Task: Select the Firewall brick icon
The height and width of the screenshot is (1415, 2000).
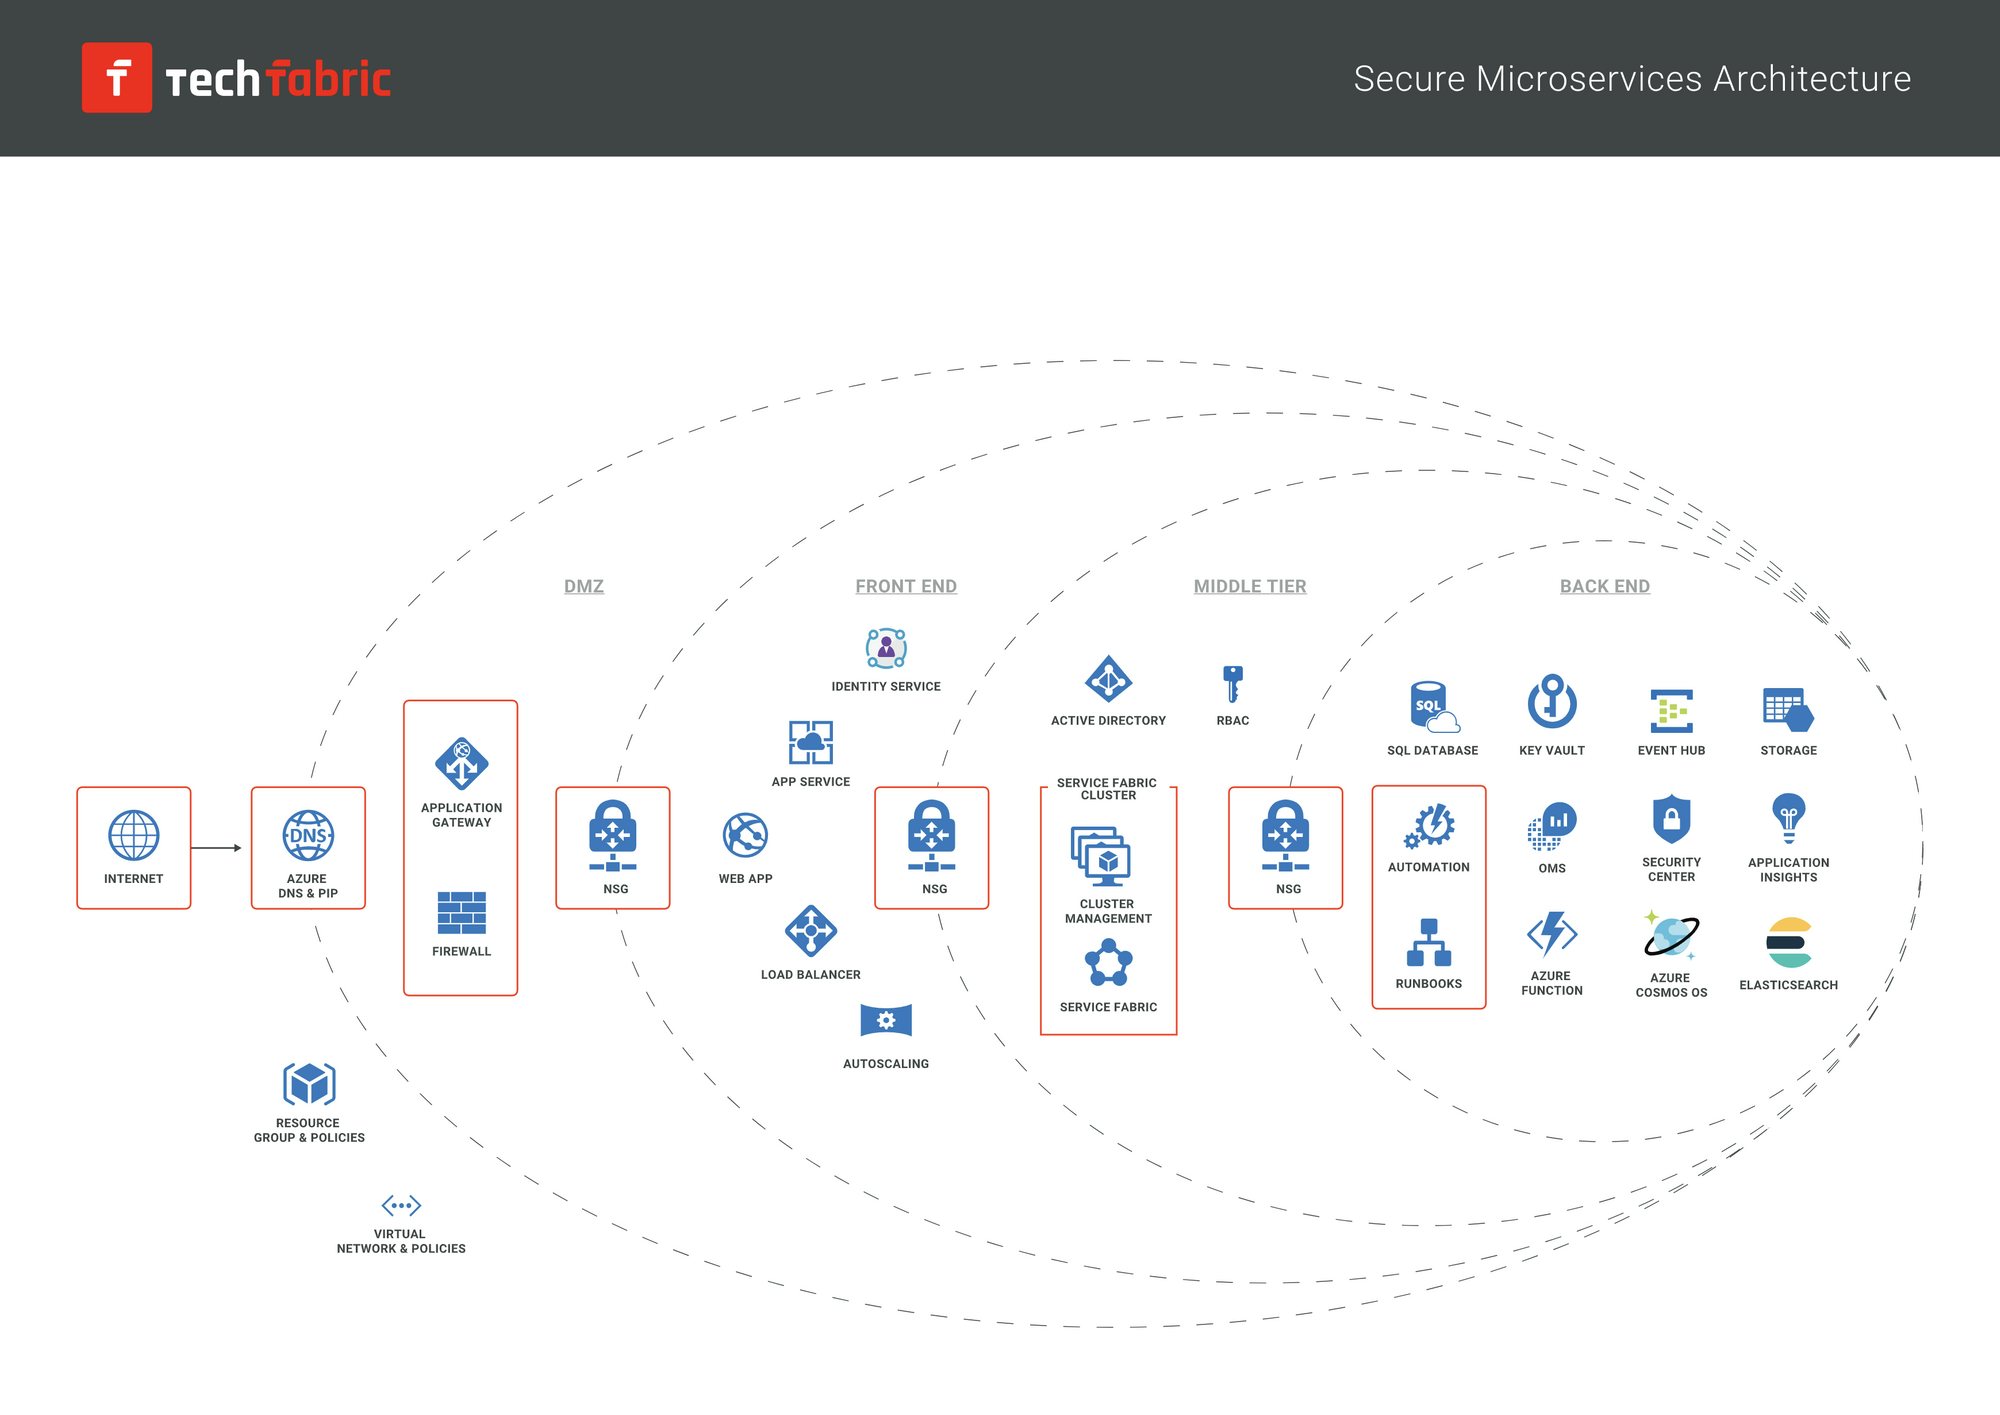Action: tap(461, 913)
